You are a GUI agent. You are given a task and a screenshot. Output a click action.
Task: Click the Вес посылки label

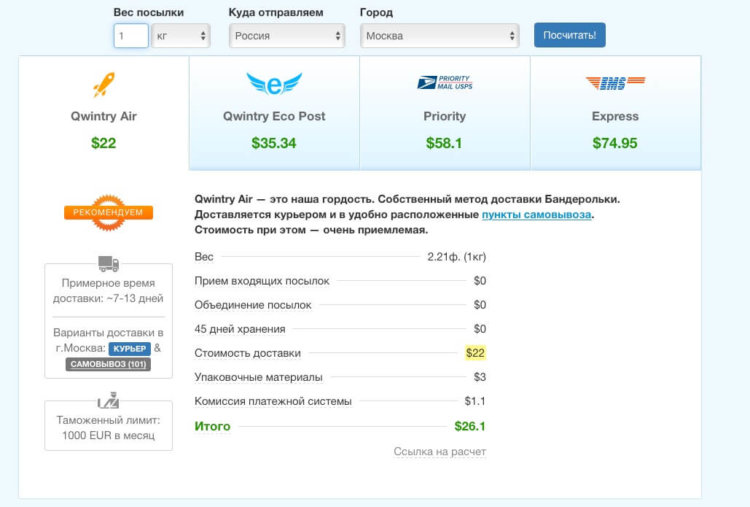[x=149, y=12]
